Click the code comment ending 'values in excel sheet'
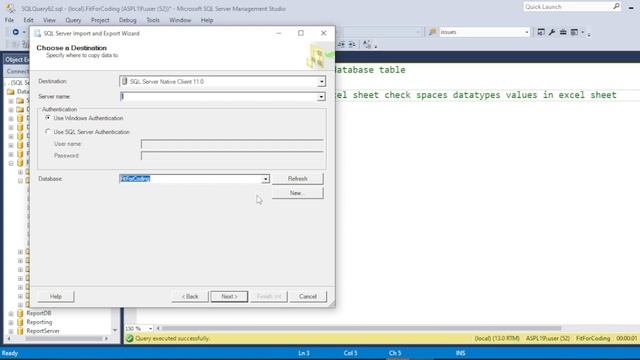Viewport: 640px width, 360px height. [x=476, y=95]
